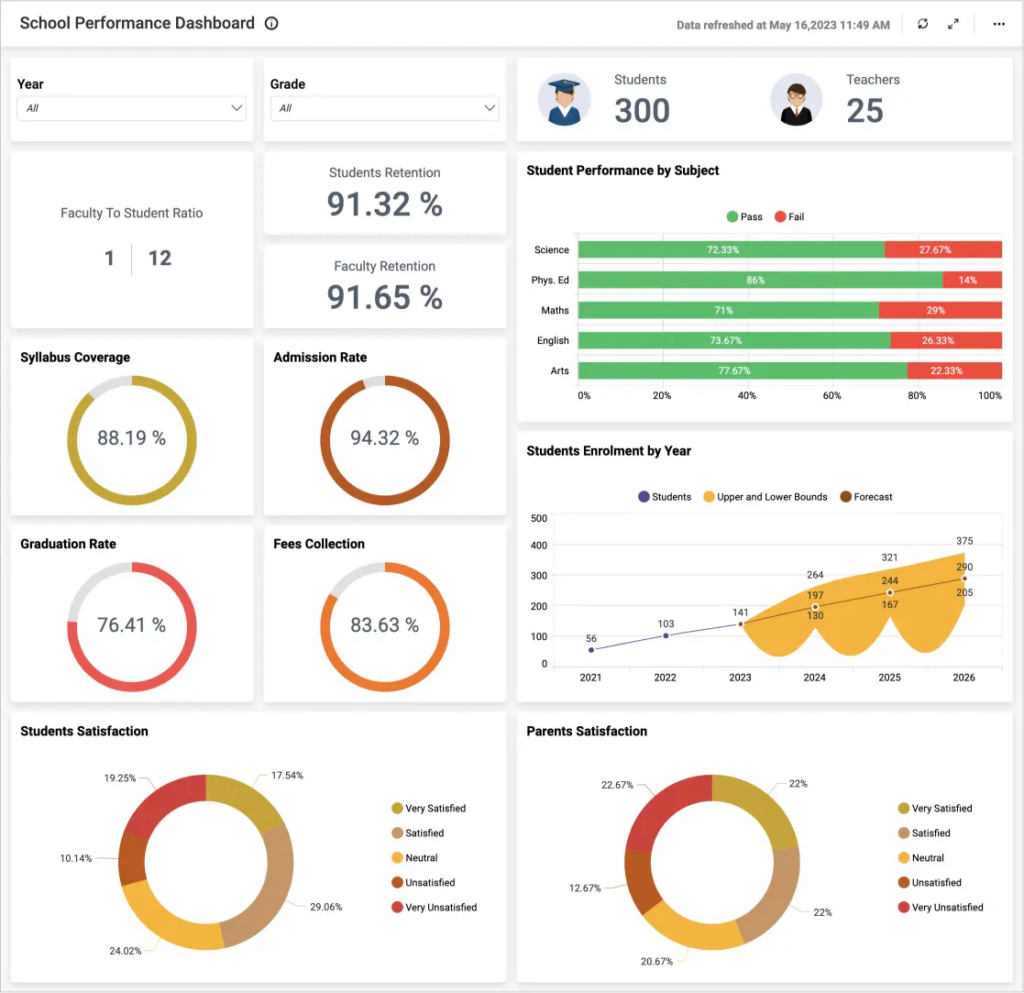The height and width of the screenshot is (993, 1024).
Task: Open the Grade filter dropdown
Action: pos(384,108)
